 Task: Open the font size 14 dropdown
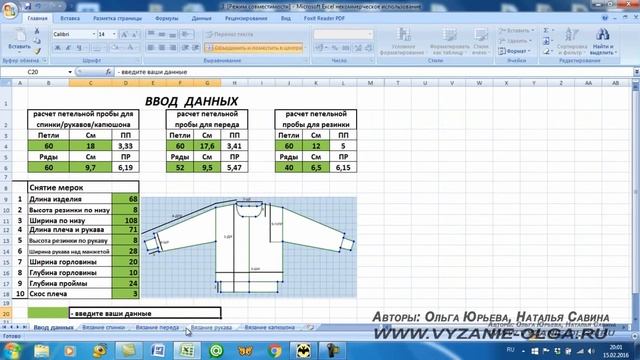click(x=114, y=34)
